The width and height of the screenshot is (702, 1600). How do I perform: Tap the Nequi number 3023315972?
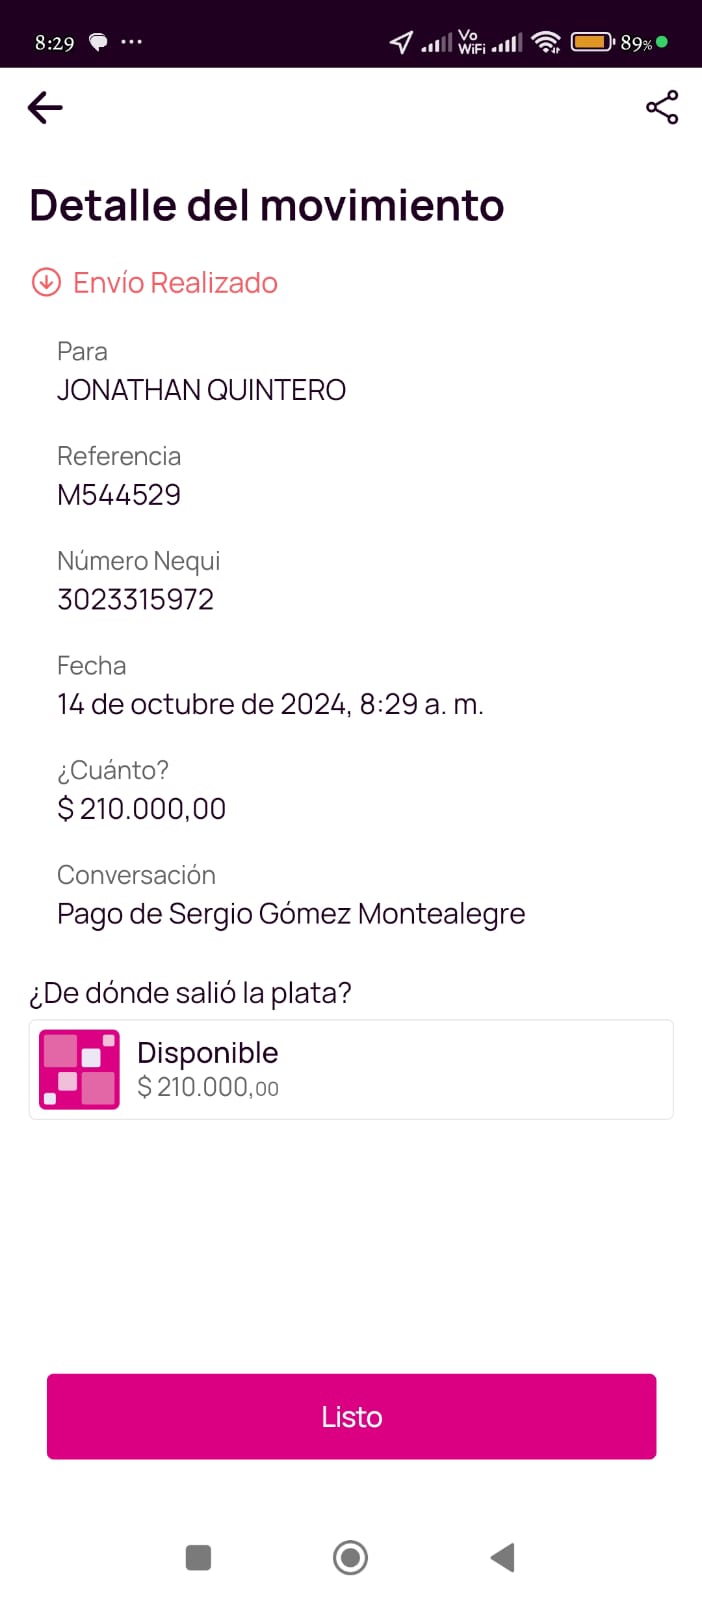click(x=135, y=600)
